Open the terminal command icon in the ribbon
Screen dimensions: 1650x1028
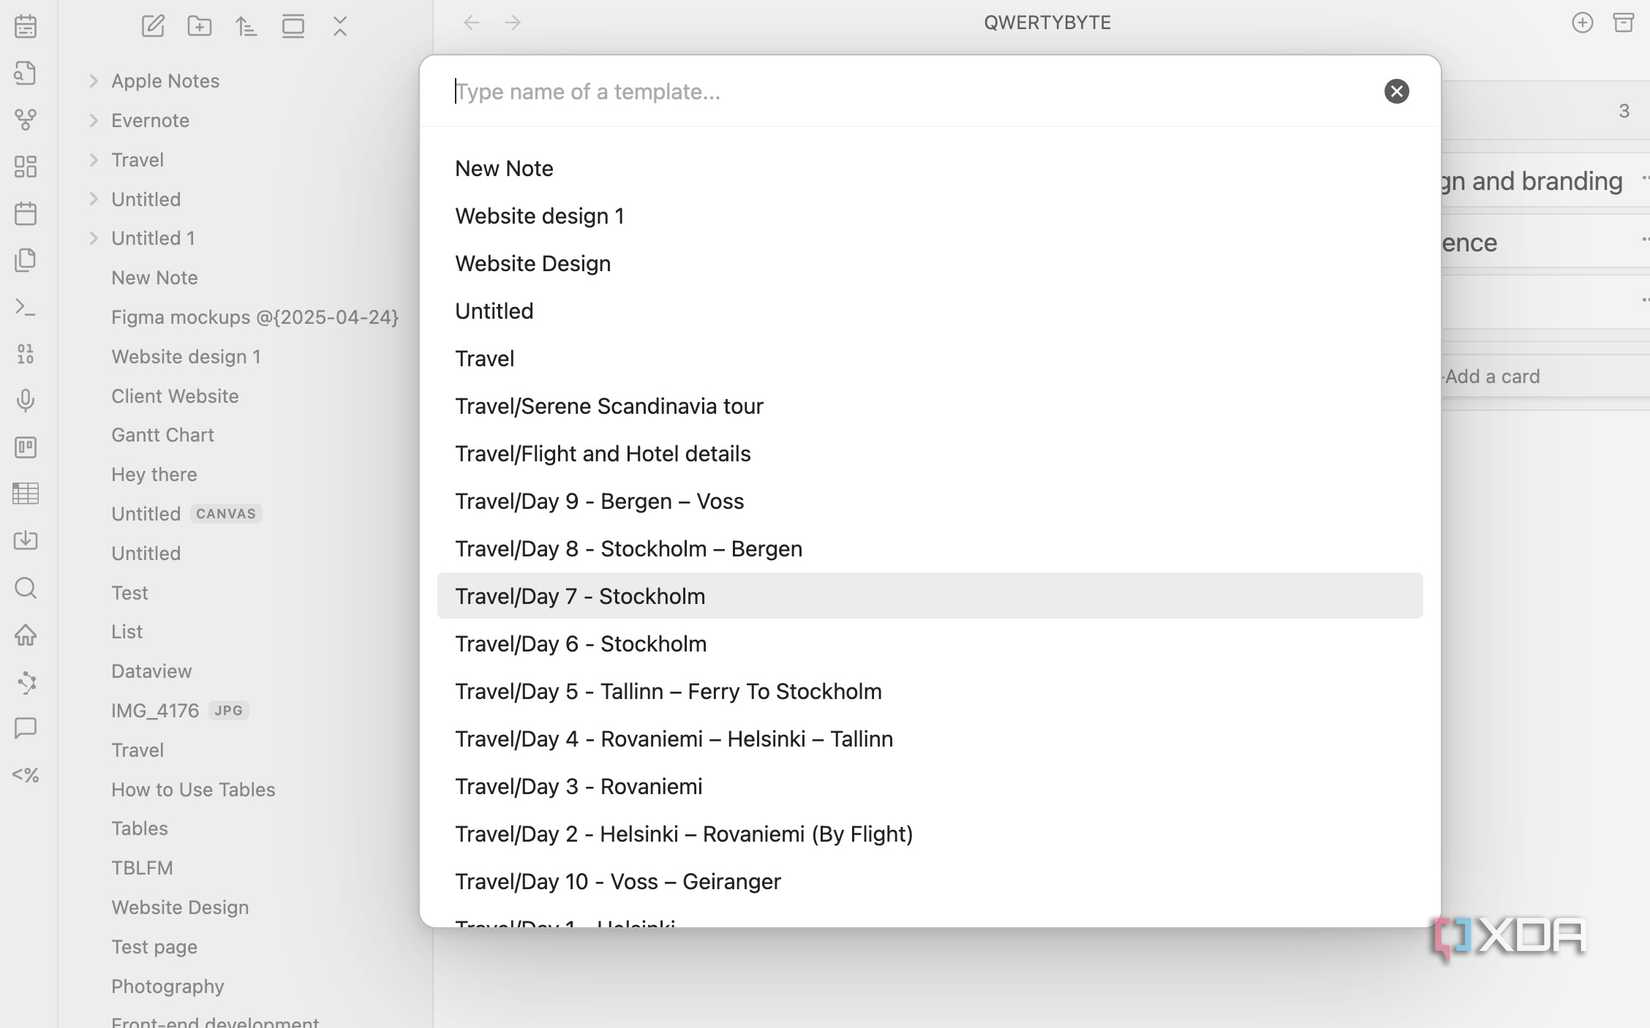[x=26, y=307]
